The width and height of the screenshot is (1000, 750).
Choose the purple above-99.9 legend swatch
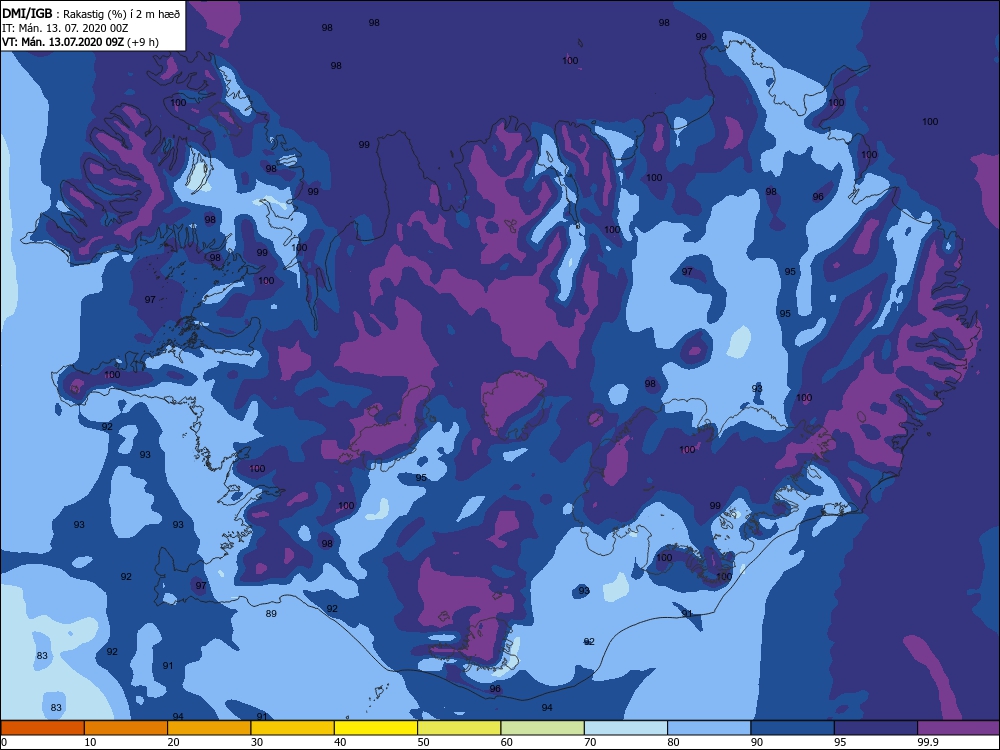[x=959, y=728]
